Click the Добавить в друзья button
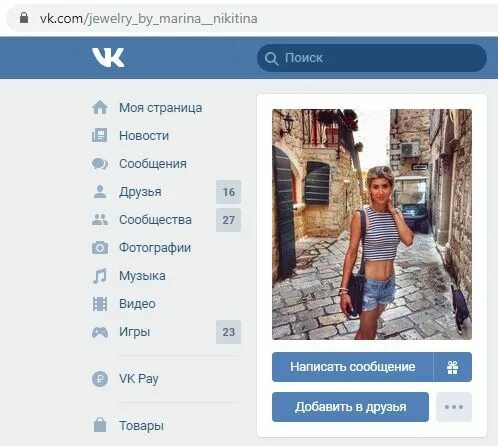The image size is (498, 446). click(350, 407)
